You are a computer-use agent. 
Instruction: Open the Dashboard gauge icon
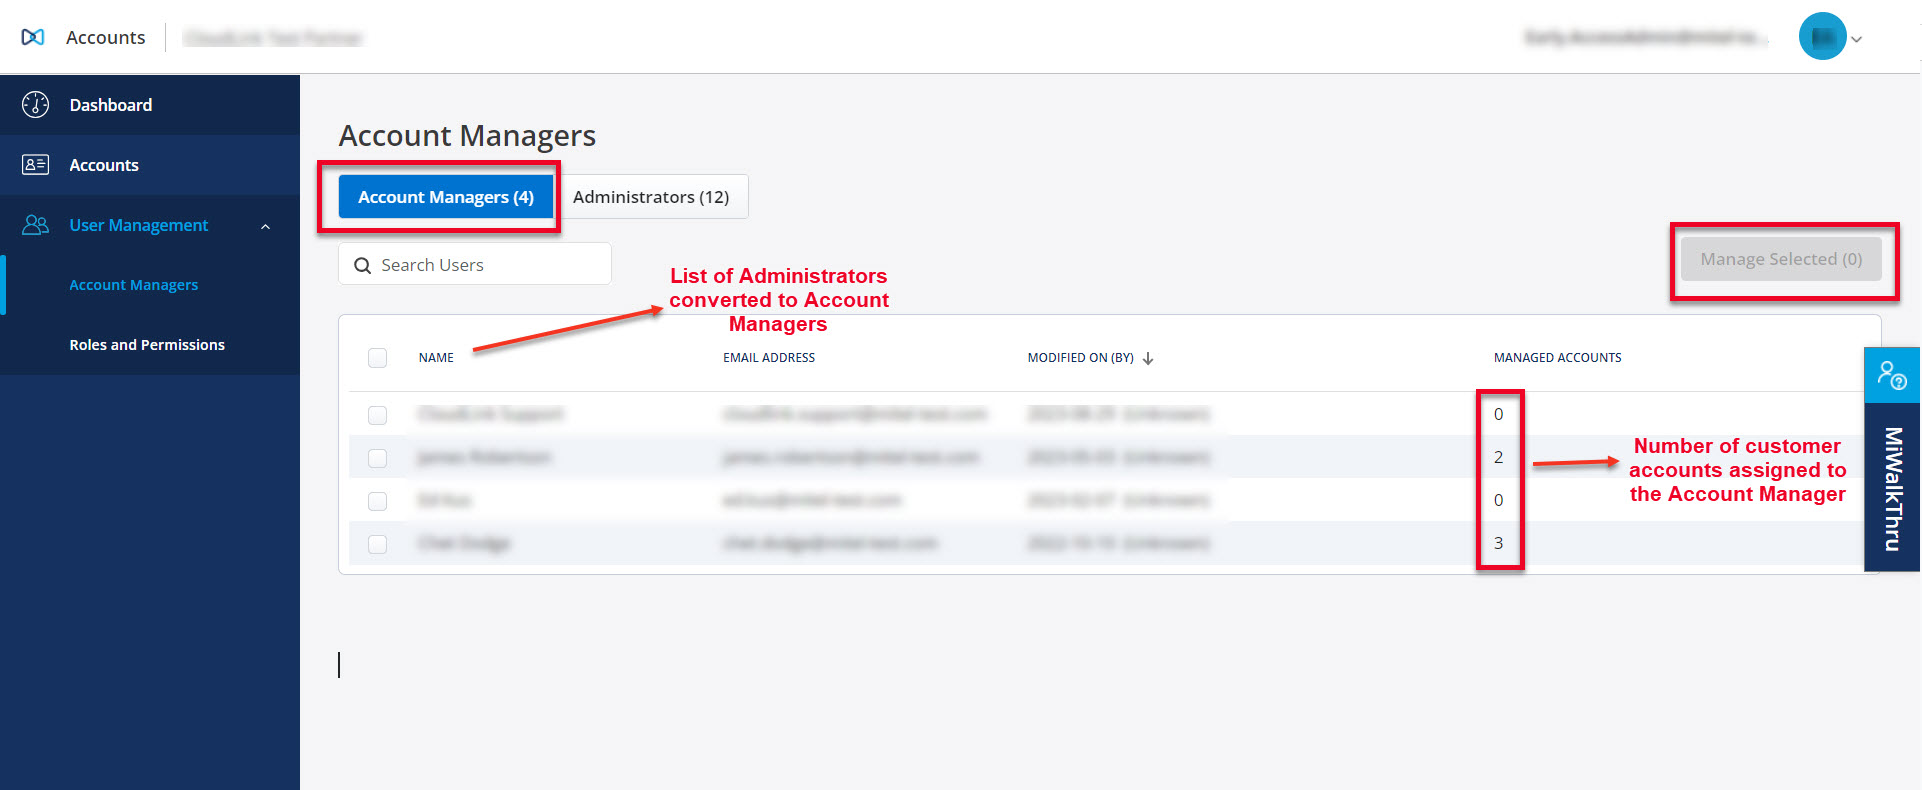pyautogui.click(x=35, y=105)
